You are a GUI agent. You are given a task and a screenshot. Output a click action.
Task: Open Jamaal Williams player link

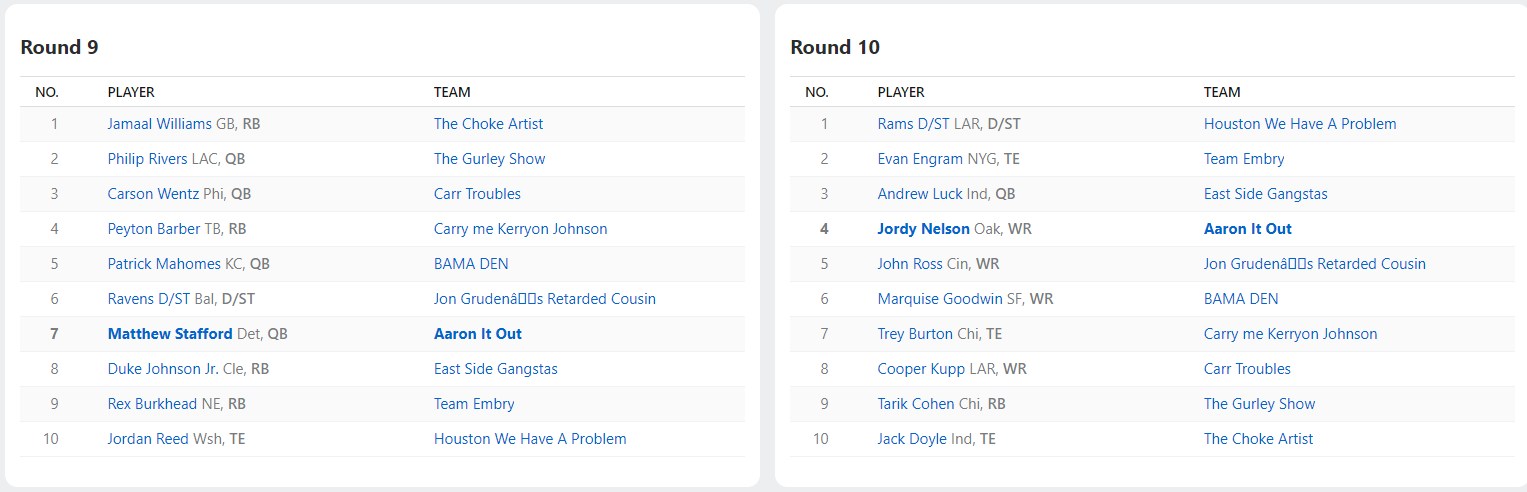pos(159,124)
